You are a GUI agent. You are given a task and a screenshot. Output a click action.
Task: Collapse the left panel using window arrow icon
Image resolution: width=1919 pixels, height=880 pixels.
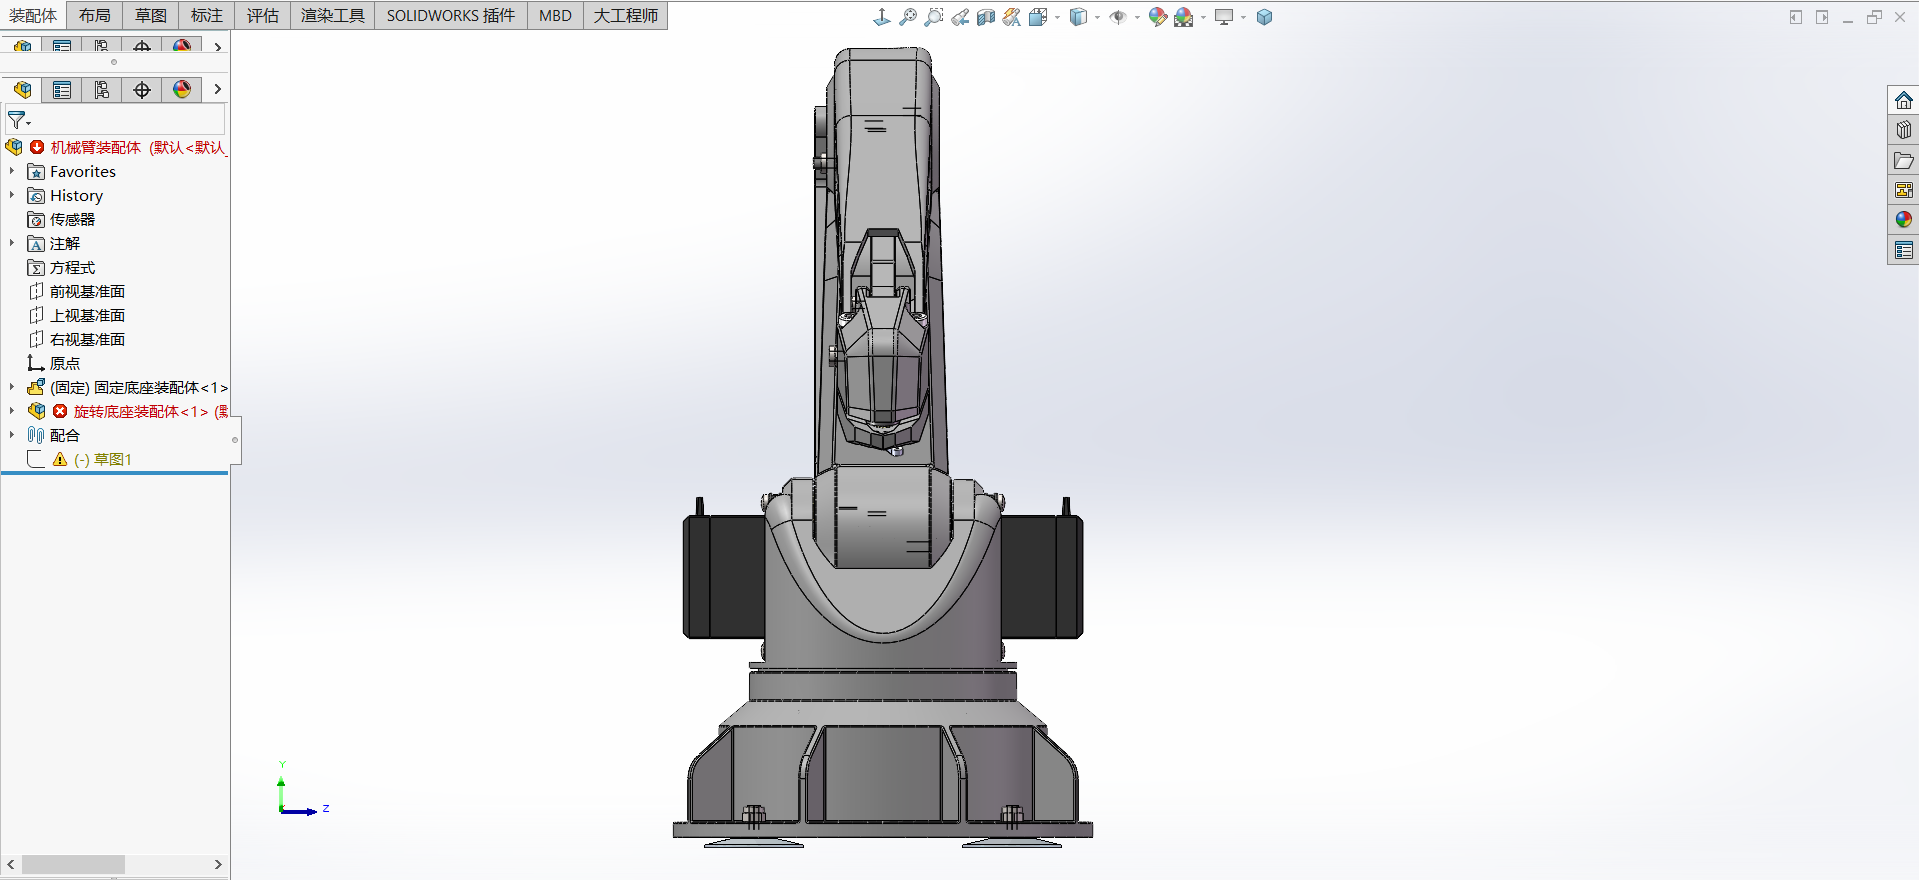1796,17
